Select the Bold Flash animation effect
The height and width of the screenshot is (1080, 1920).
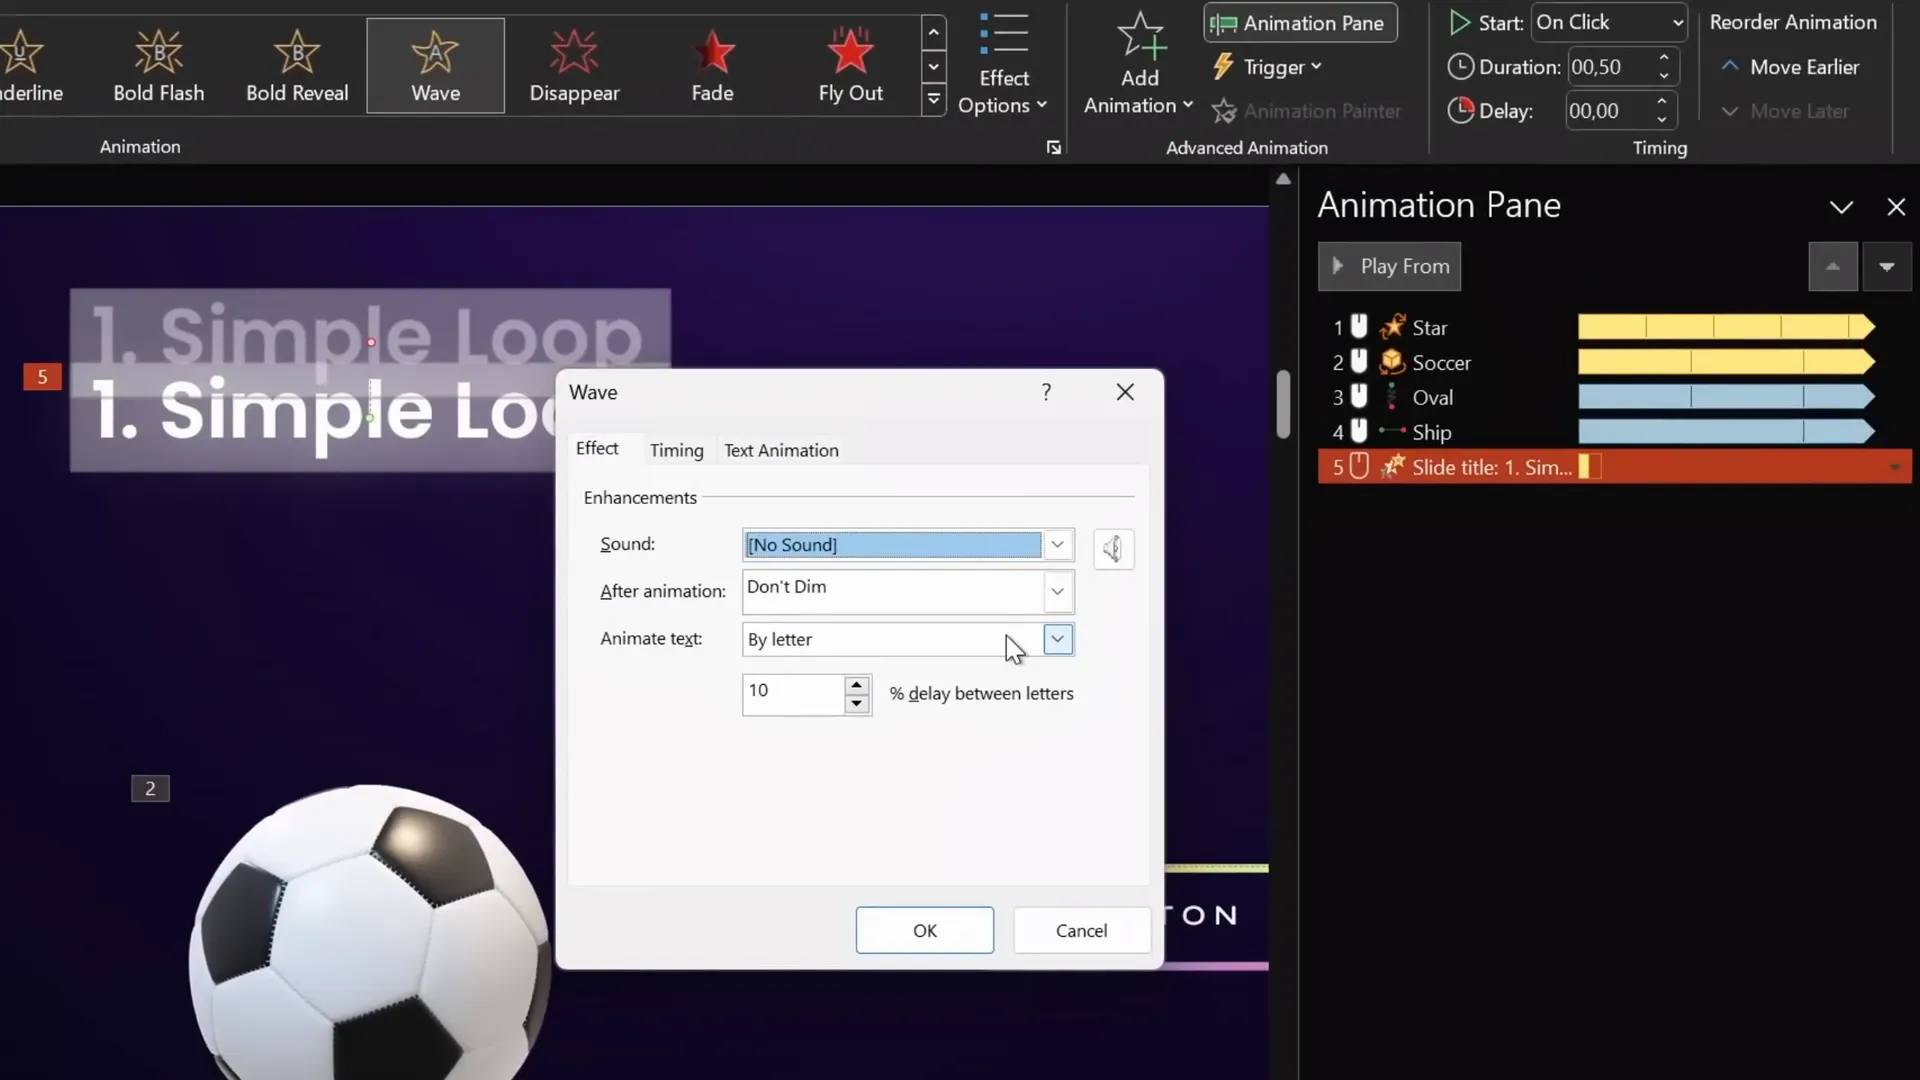click(158, 66)
